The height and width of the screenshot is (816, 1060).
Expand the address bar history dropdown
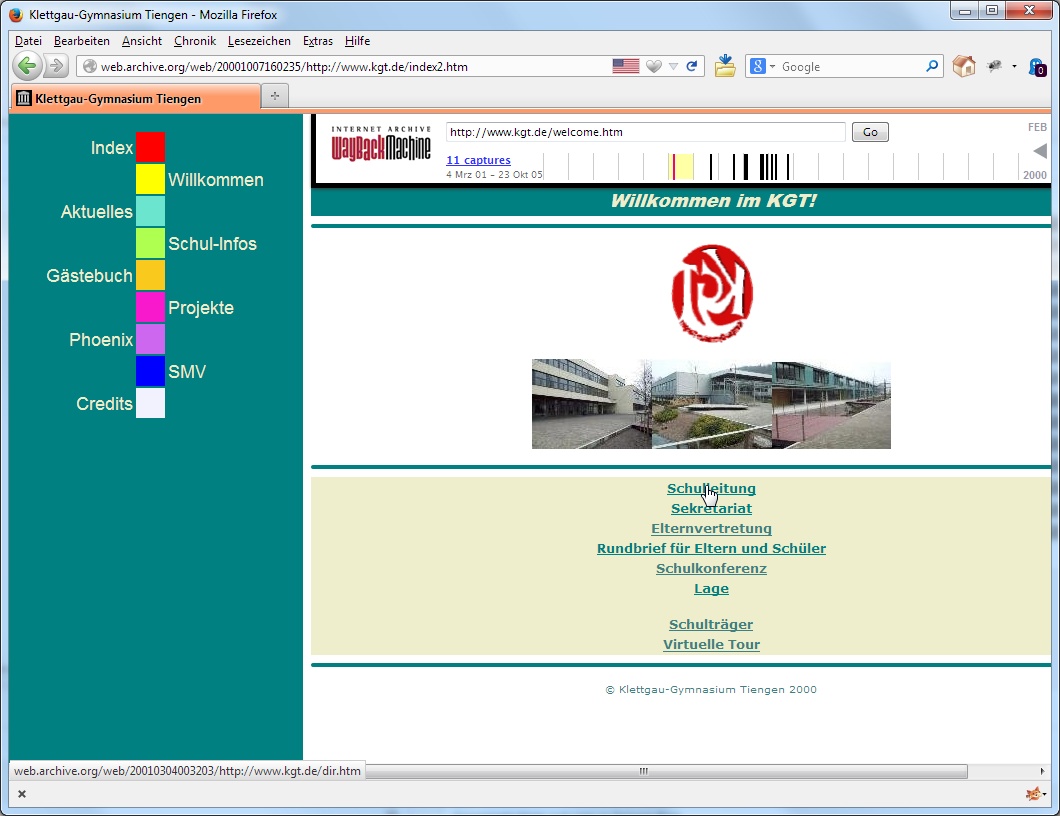click(673, 67)
